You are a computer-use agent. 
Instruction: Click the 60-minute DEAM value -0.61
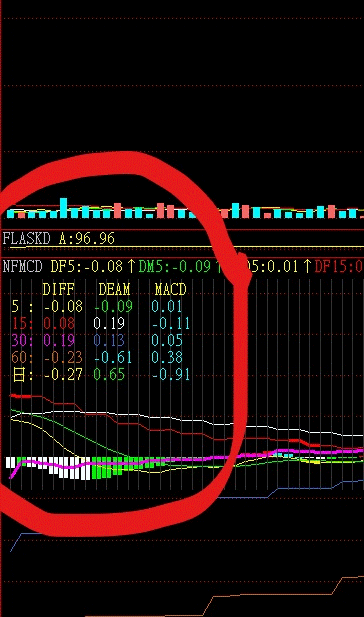click(113, 357)
